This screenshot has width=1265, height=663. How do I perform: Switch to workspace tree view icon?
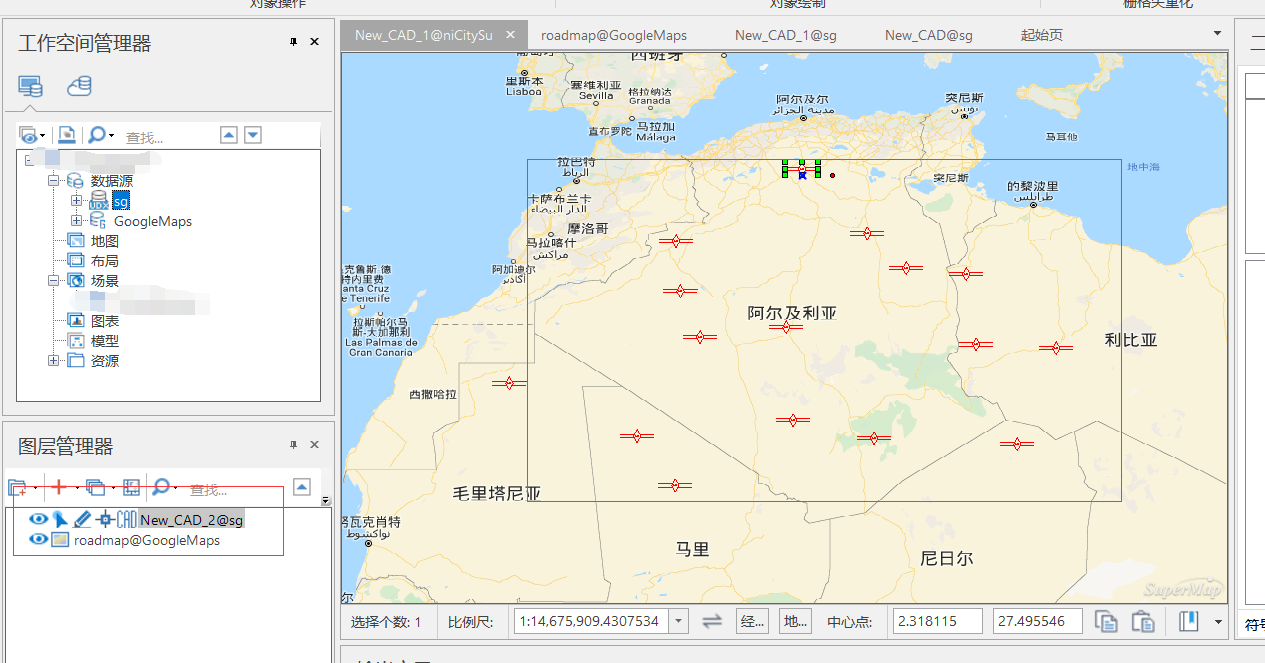[x=30, y=86]
